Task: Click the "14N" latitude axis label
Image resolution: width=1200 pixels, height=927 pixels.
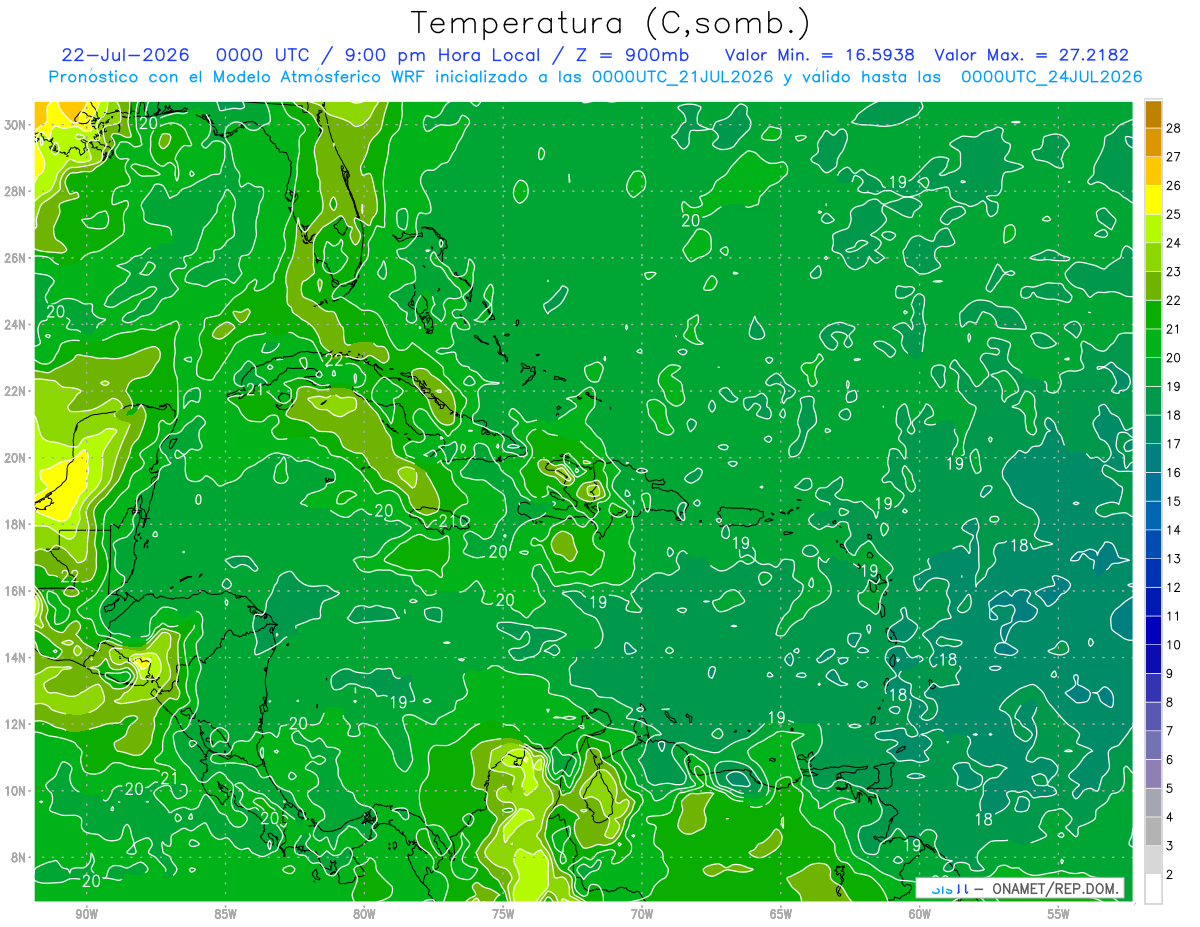Action: 16,657
